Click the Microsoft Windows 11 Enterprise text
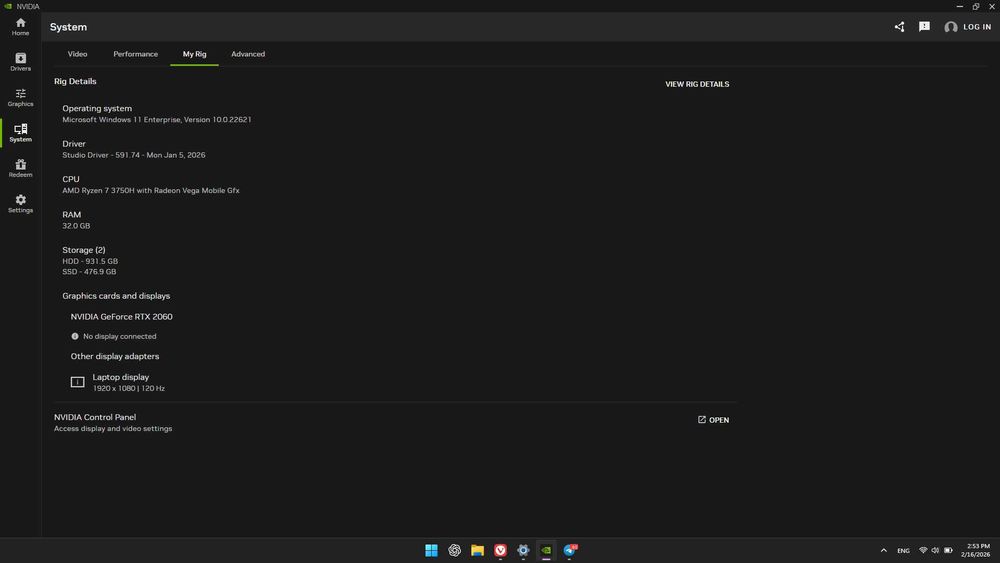 (157, 120)
